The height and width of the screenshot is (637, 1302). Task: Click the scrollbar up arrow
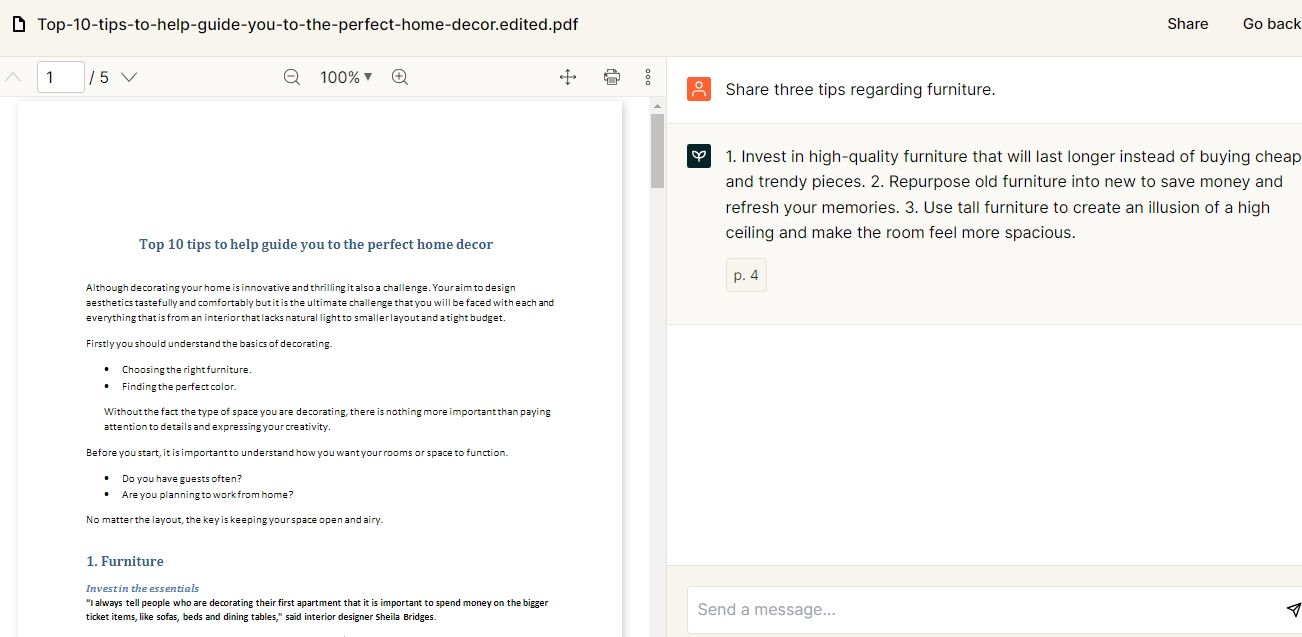pos(657,105)
